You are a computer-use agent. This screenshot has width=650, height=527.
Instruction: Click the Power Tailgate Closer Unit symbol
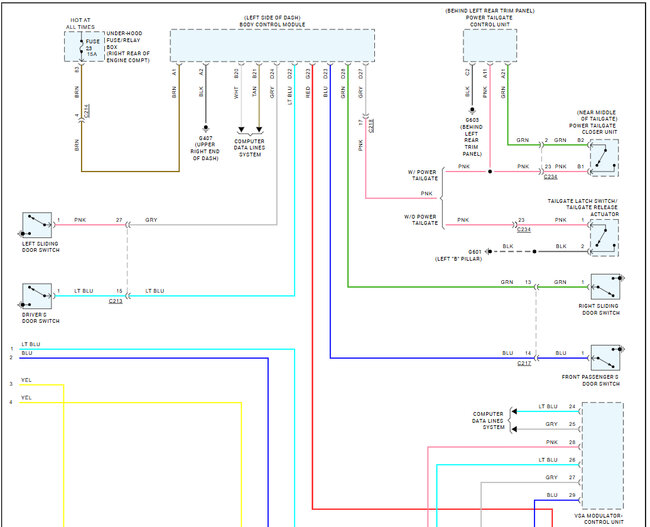click(604, 158)
